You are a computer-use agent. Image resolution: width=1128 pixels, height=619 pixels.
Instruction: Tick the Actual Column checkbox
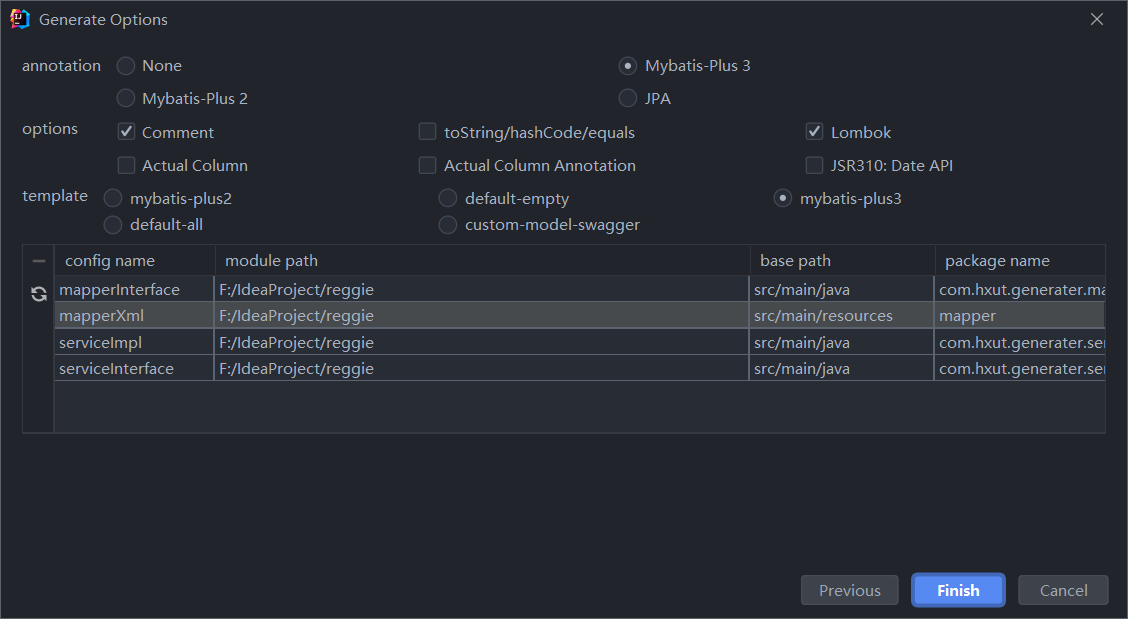127,165
